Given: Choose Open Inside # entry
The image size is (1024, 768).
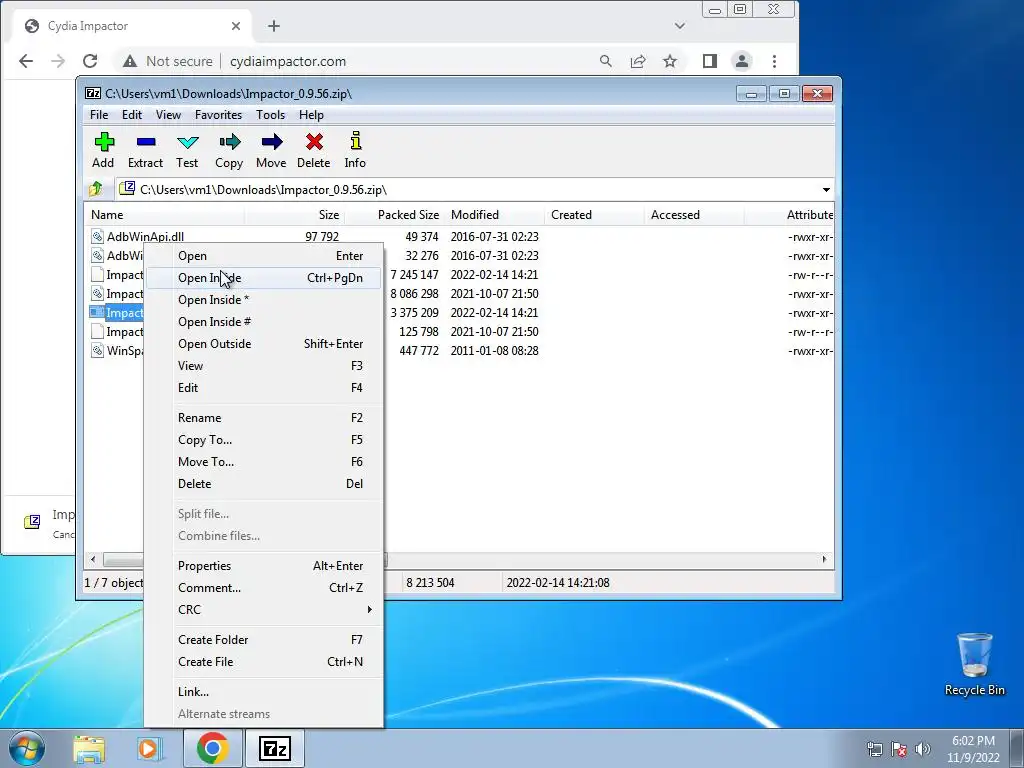Looking at the screenshot, I should (x=263, y=322).
